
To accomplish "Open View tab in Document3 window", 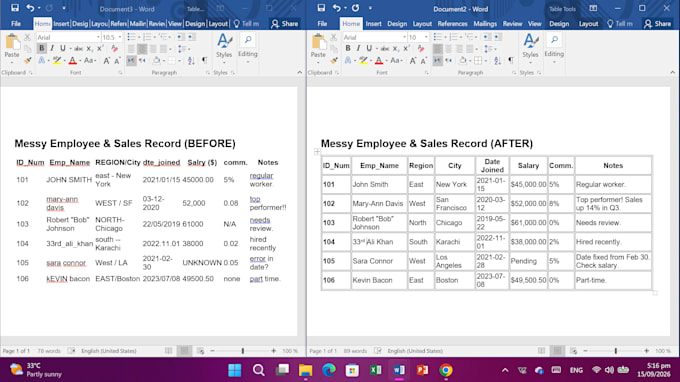I will 174,24.
